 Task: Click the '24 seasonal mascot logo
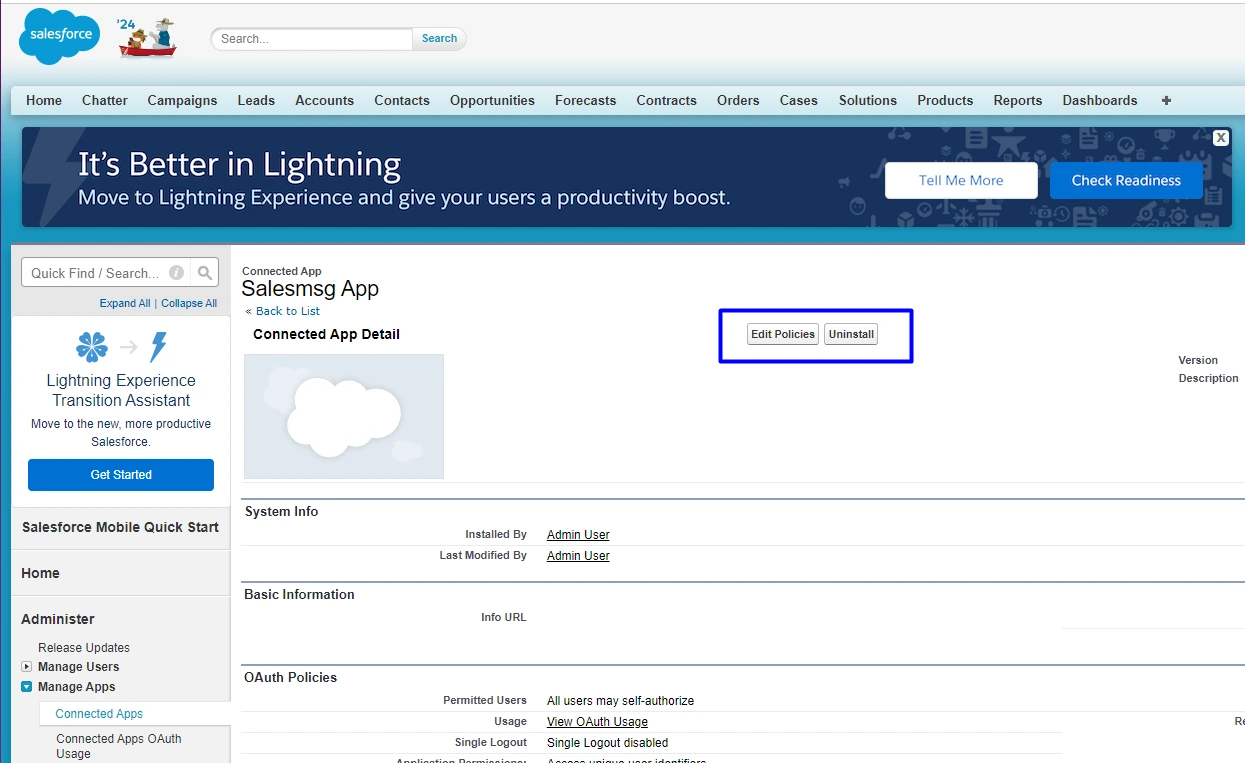[147, 38]
